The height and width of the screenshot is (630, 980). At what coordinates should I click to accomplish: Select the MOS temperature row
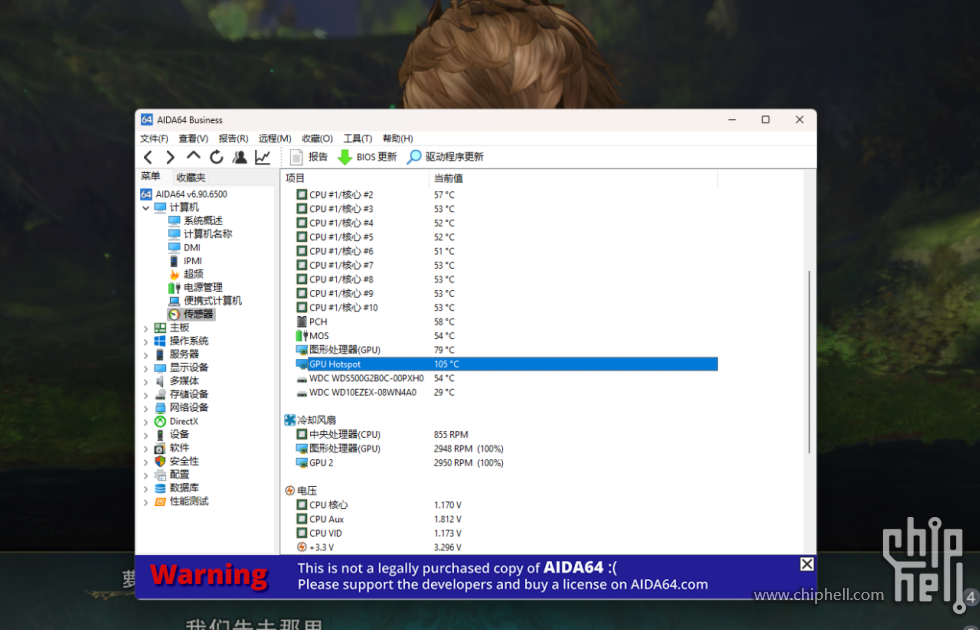[506, 336]
